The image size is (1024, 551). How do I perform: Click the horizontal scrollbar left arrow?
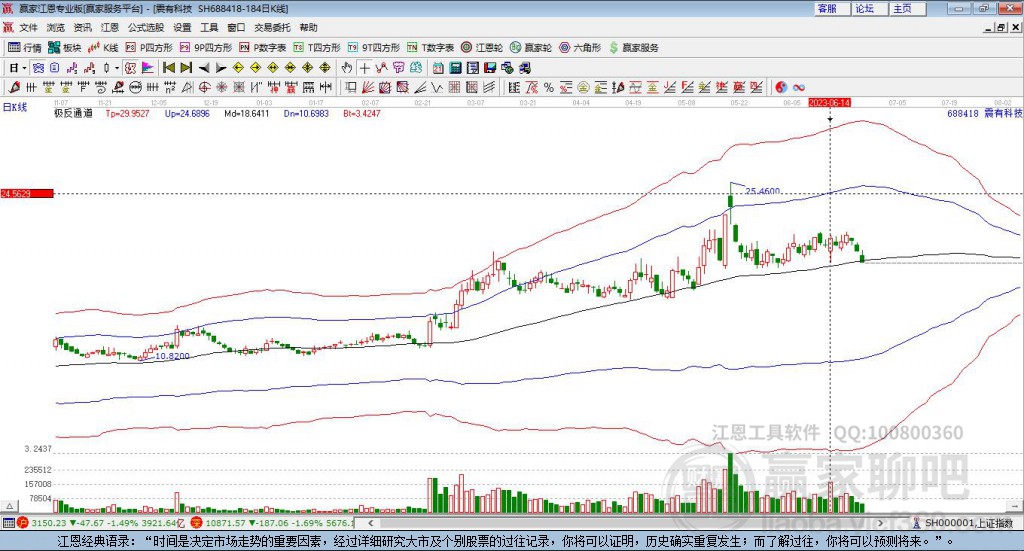click(370, 522)
